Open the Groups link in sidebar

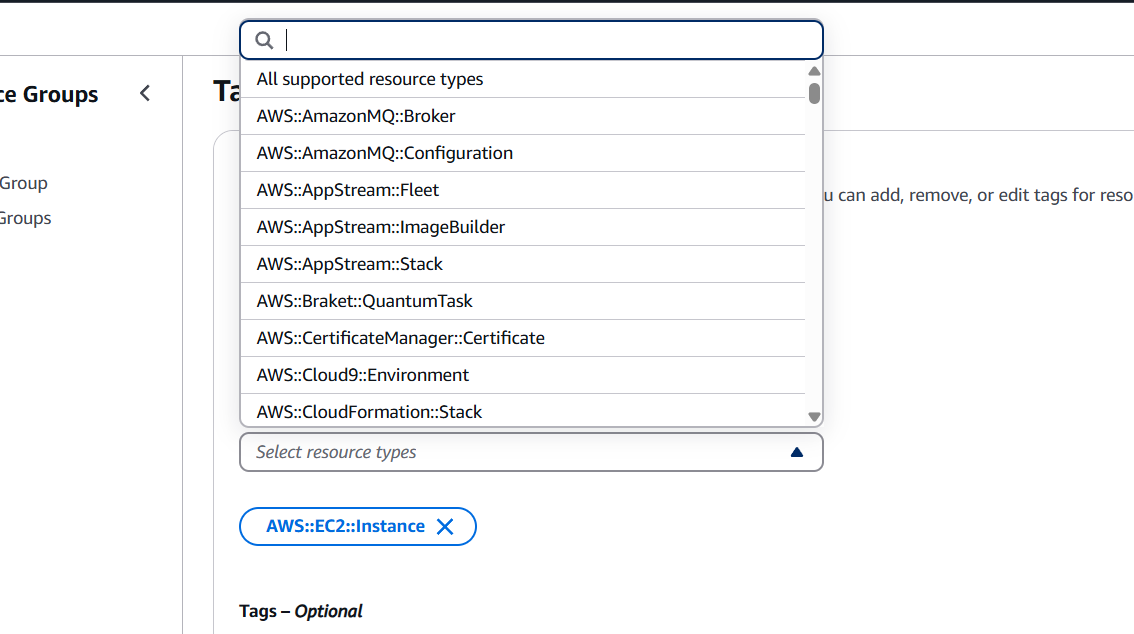[x=25, y=218]
